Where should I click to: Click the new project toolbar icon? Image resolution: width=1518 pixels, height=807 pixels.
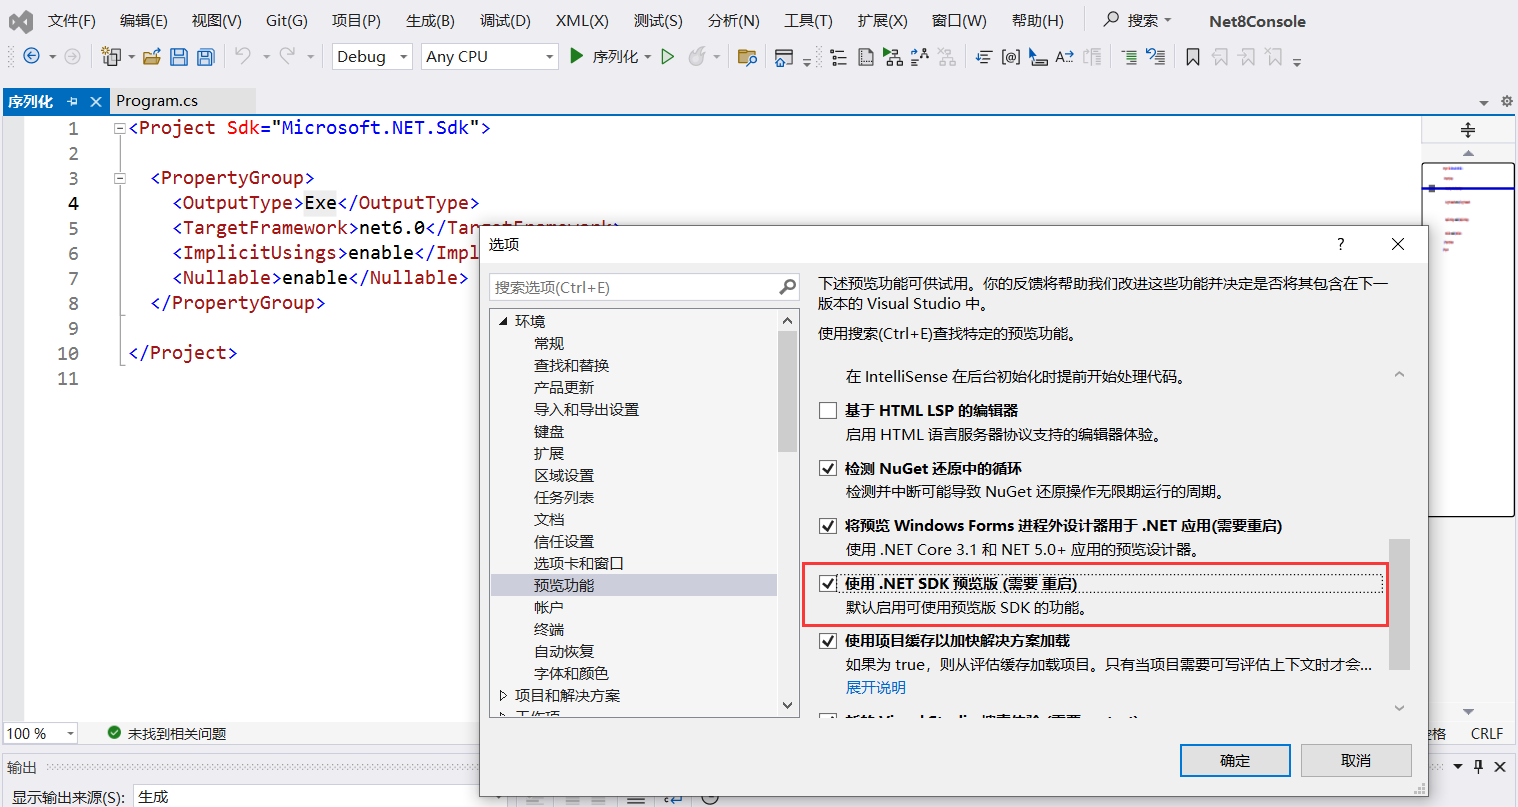click(111, 57)
